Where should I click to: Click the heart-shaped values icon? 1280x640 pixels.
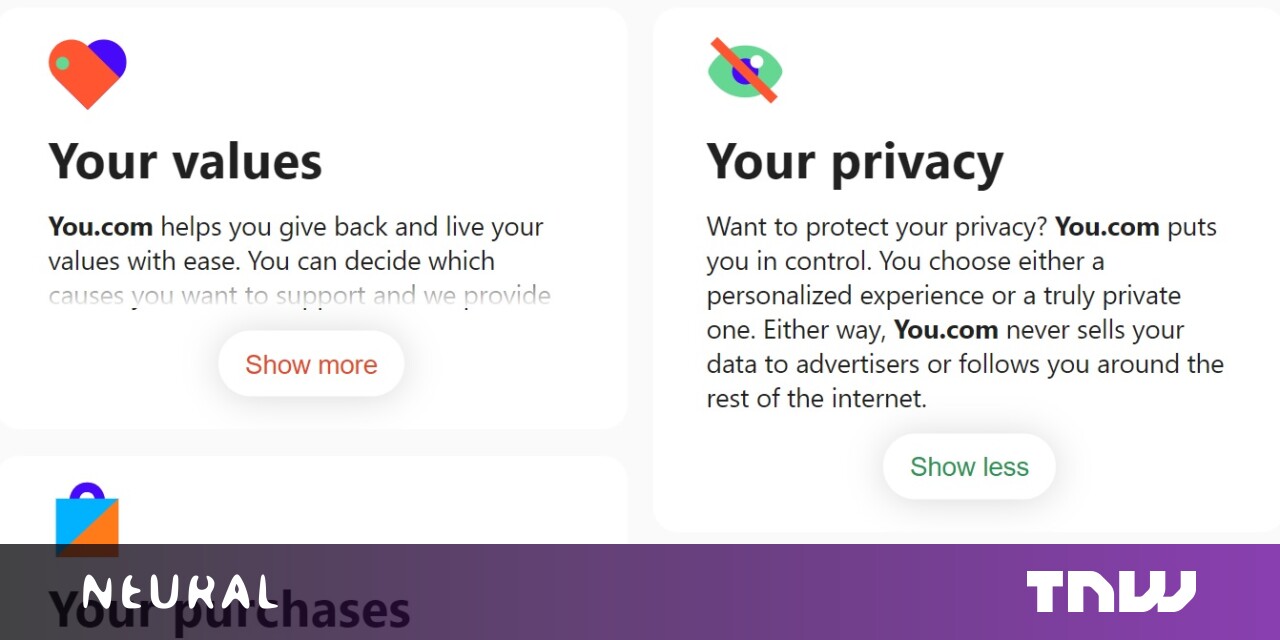(x=87, y=74)
